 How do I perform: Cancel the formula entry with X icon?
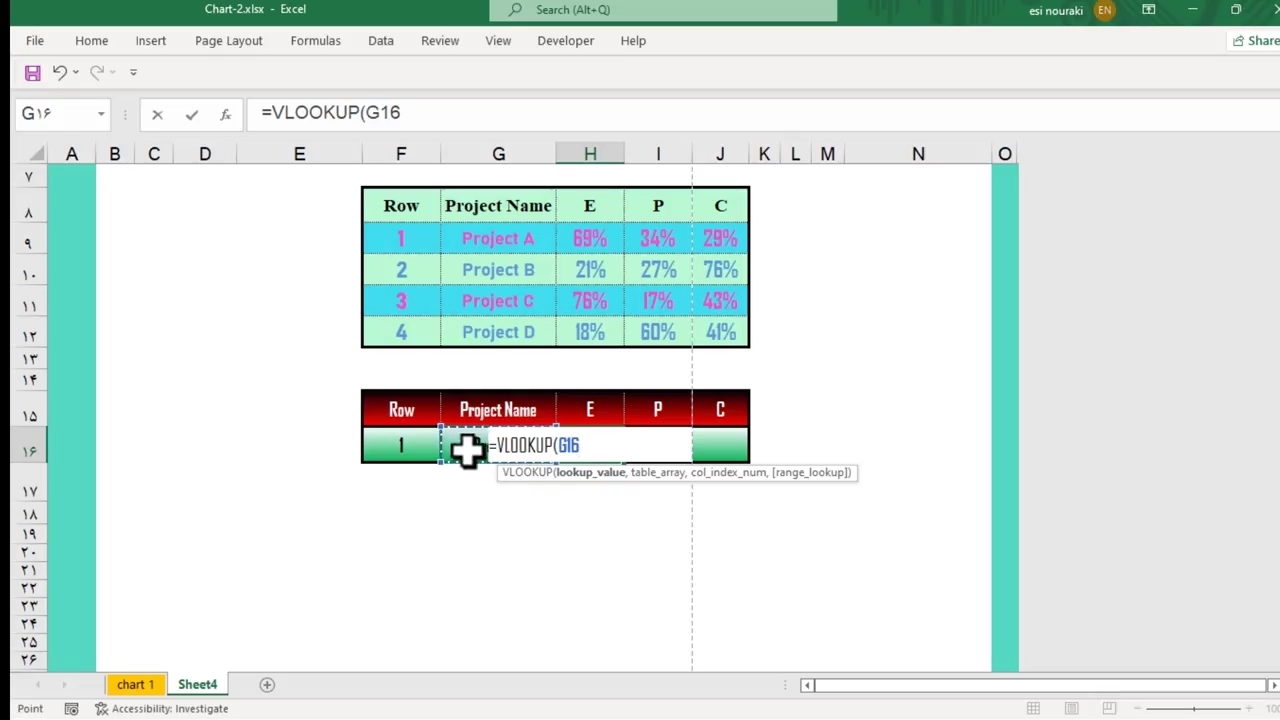click(157, 114)
